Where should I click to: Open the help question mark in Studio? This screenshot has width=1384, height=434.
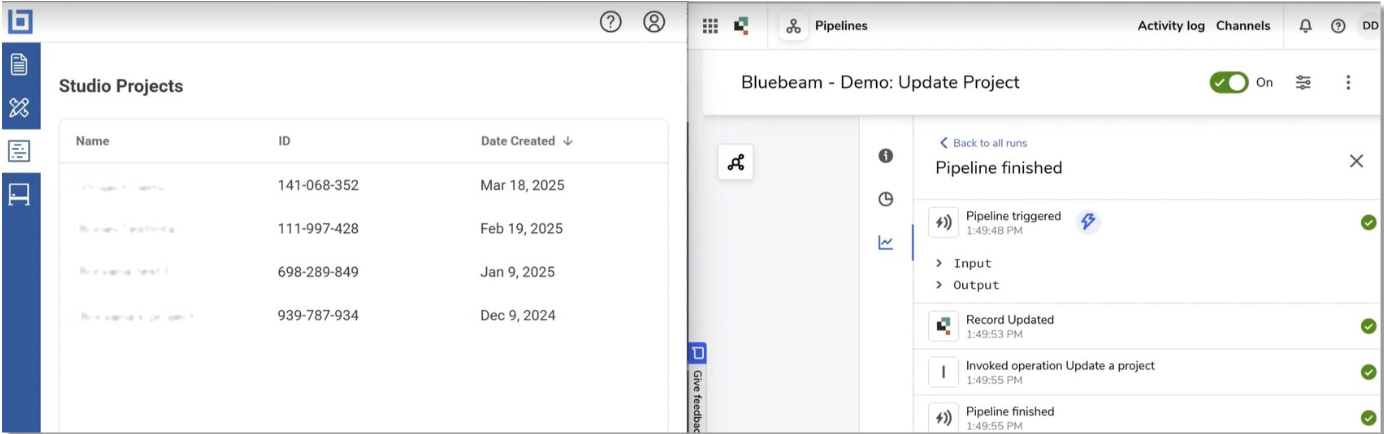point(610,21)
